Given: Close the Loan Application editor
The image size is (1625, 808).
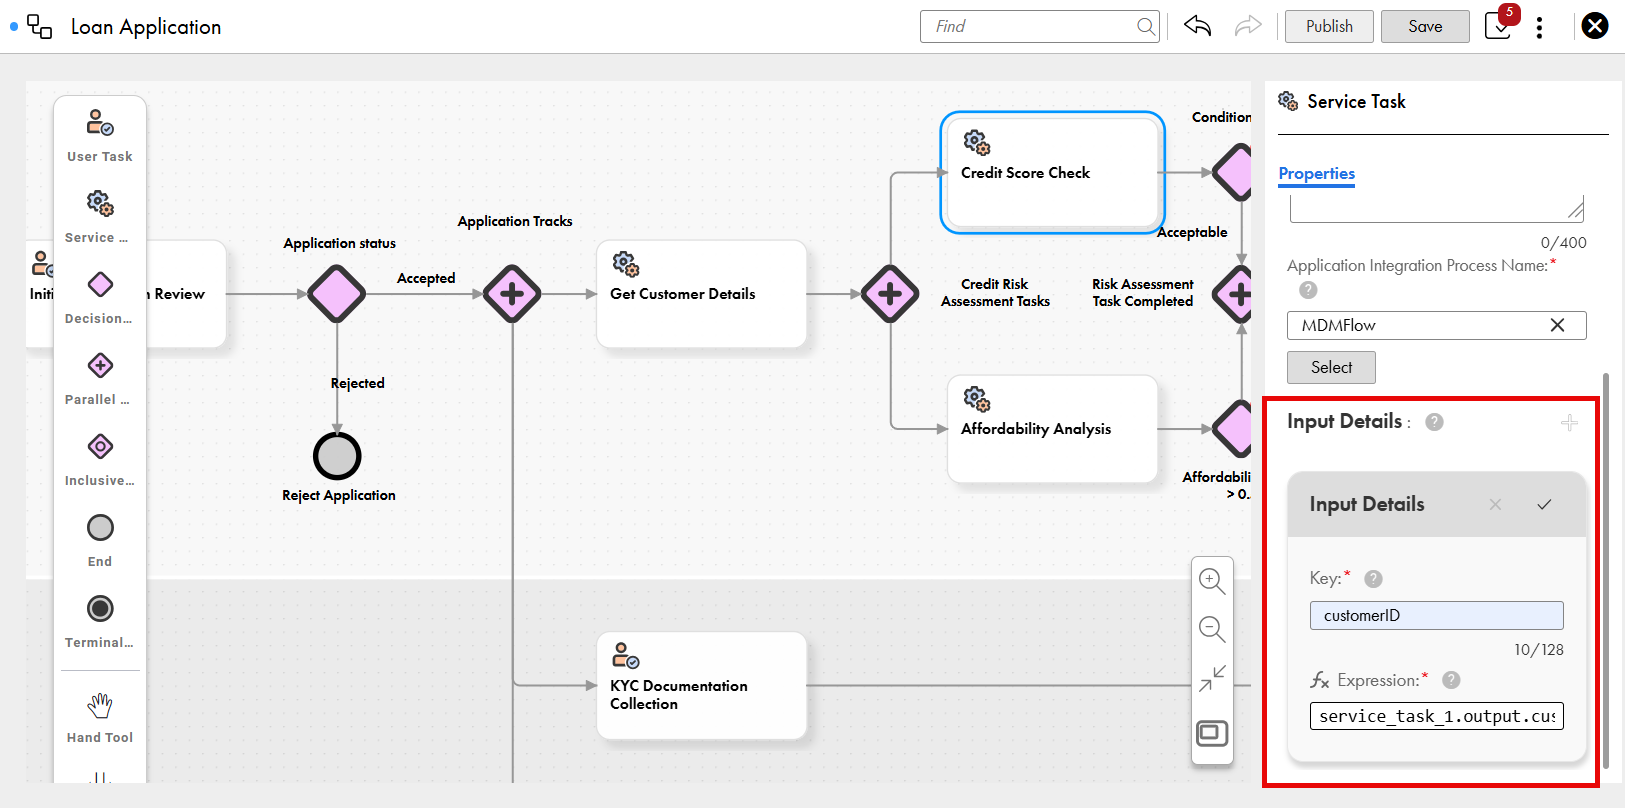Looking at the screenshot, I should pyautogui.click(x=1595, y=26).
